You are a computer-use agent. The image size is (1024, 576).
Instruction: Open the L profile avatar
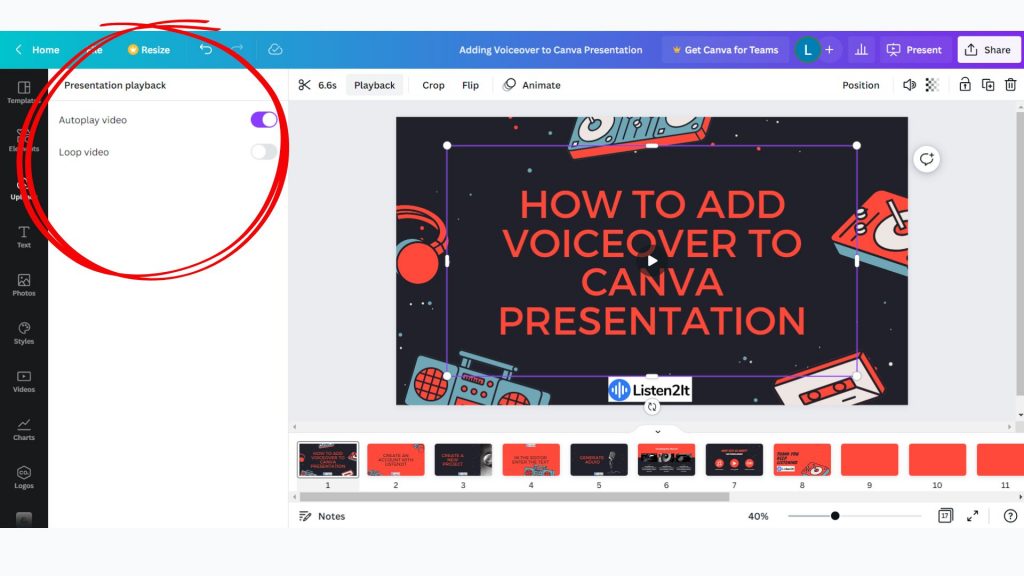pos(807,50)
